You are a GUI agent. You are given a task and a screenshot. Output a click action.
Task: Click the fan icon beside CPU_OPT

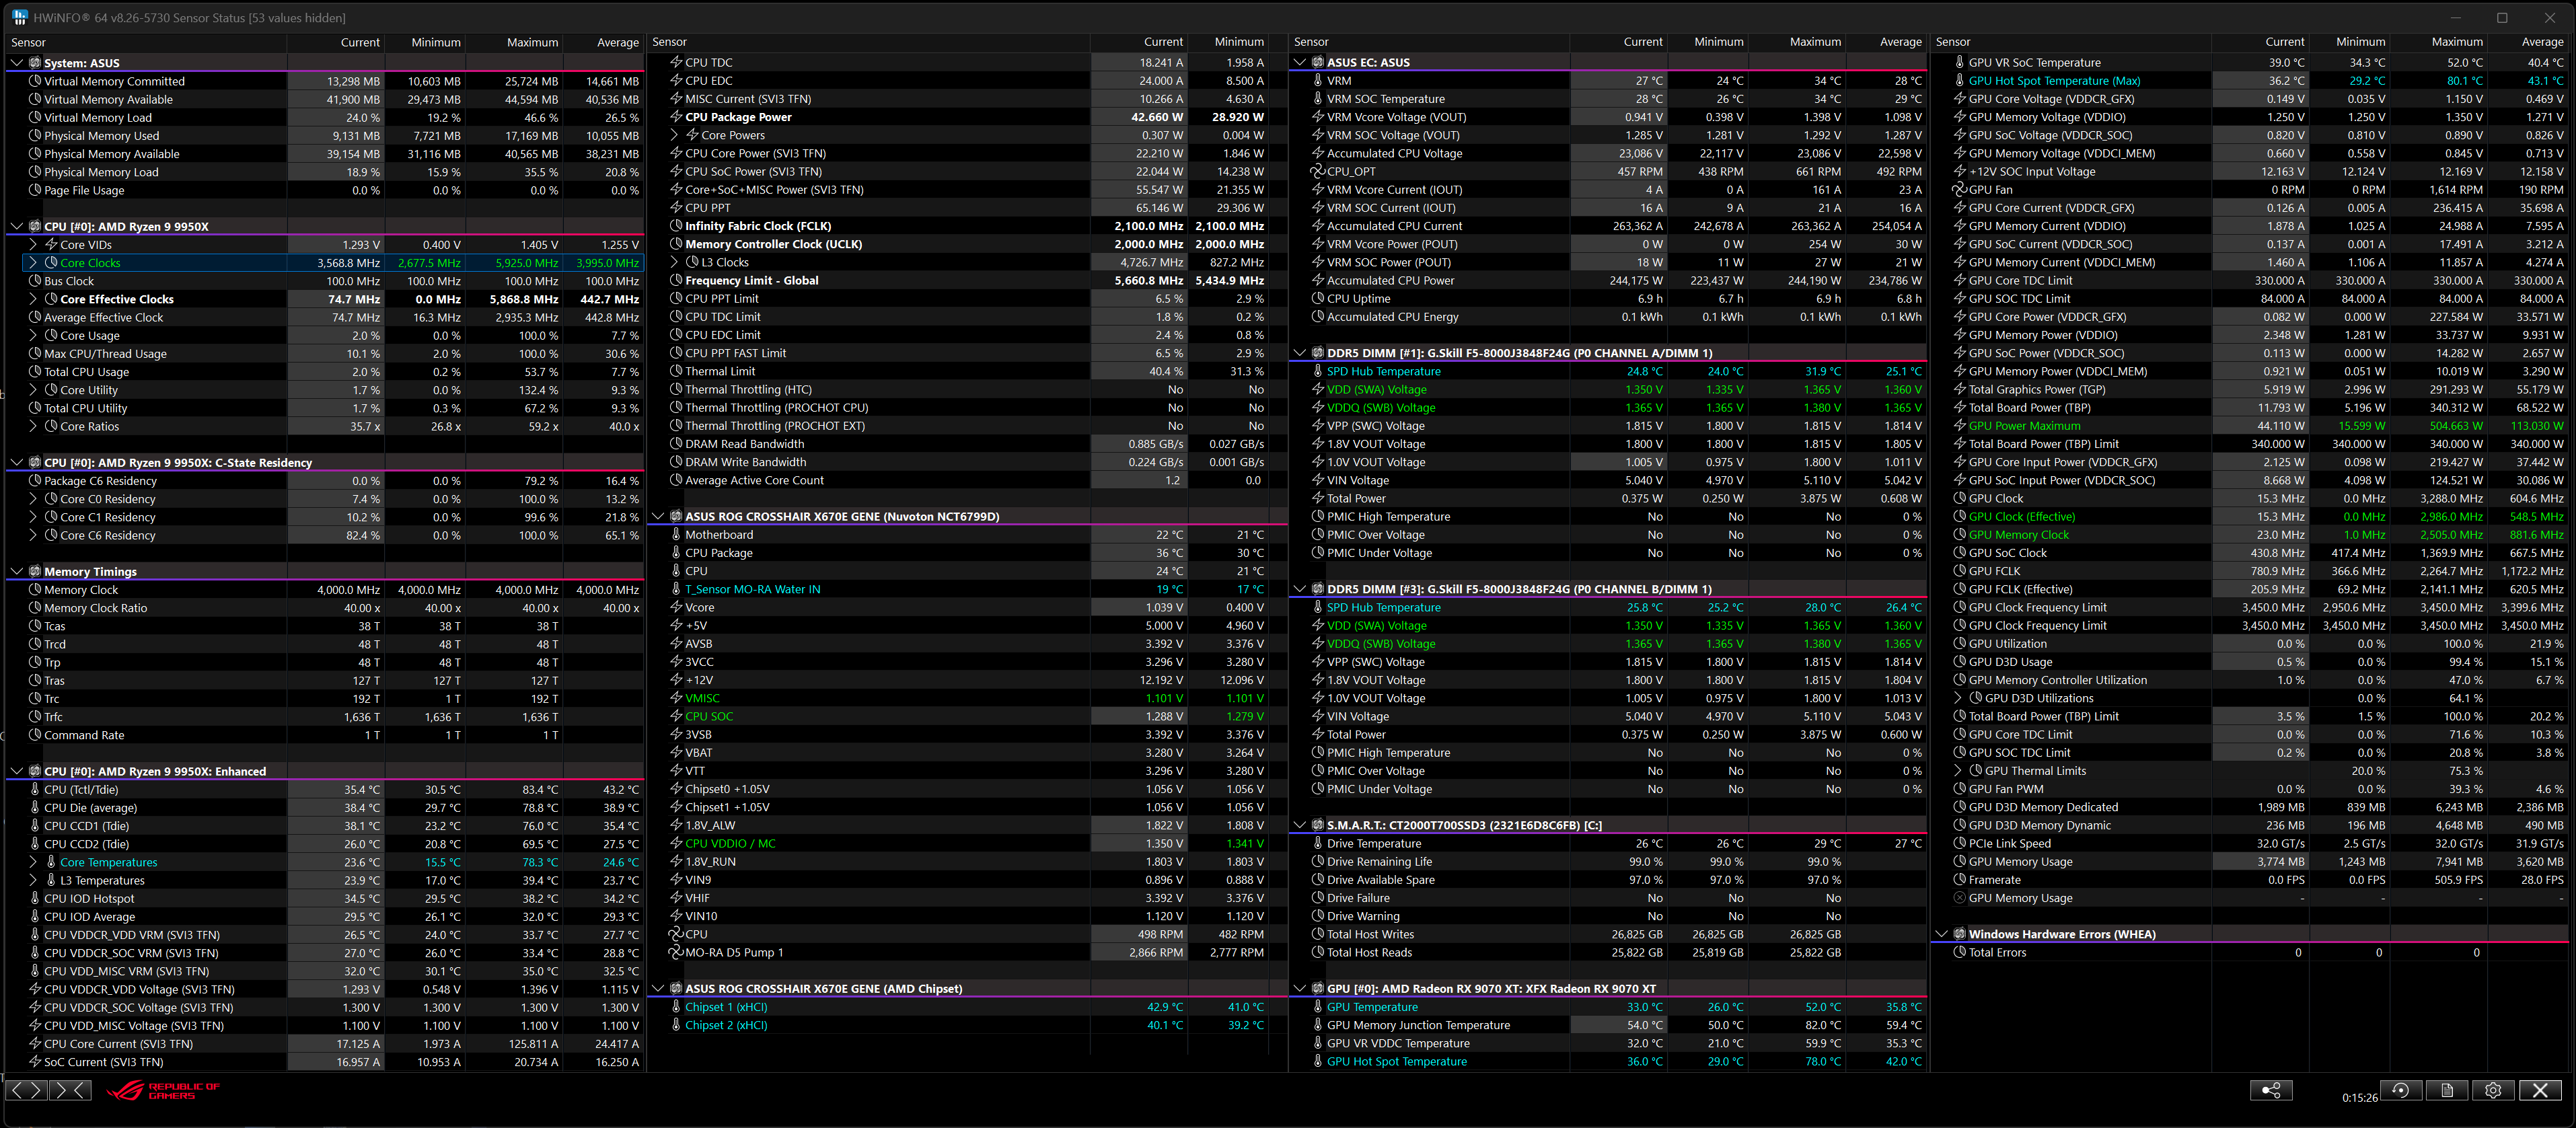pos(1318,172)
